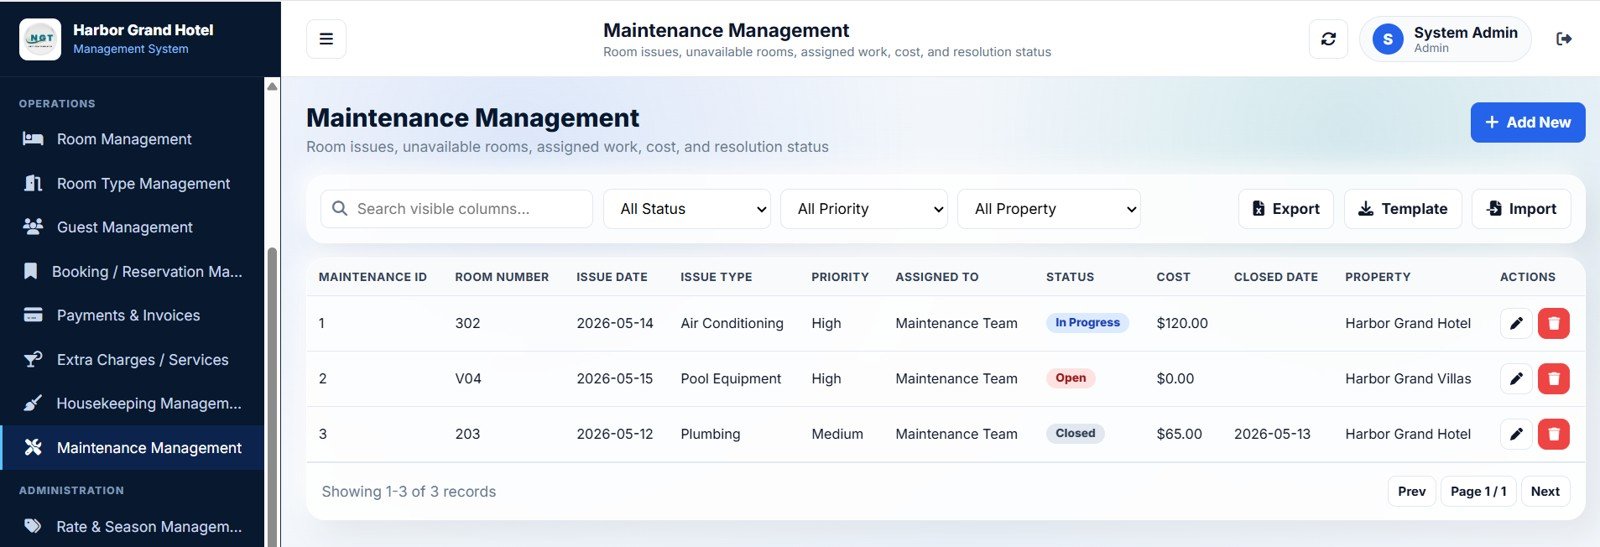The height and width of the screenshot is (547, 1600).
Task: Click the Rate & Season tags icon
Action: [33, 526]
